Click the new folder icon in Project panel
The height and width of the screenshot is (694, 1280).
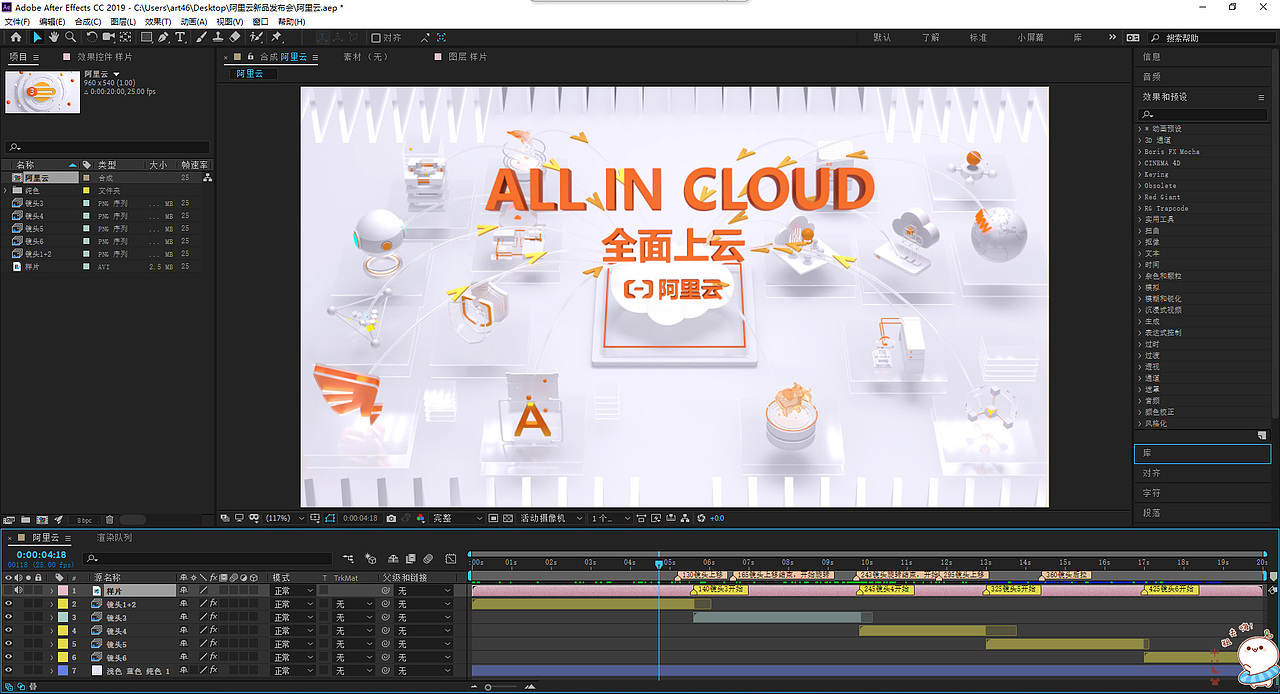pyautogui.click(x=25, y=519)
